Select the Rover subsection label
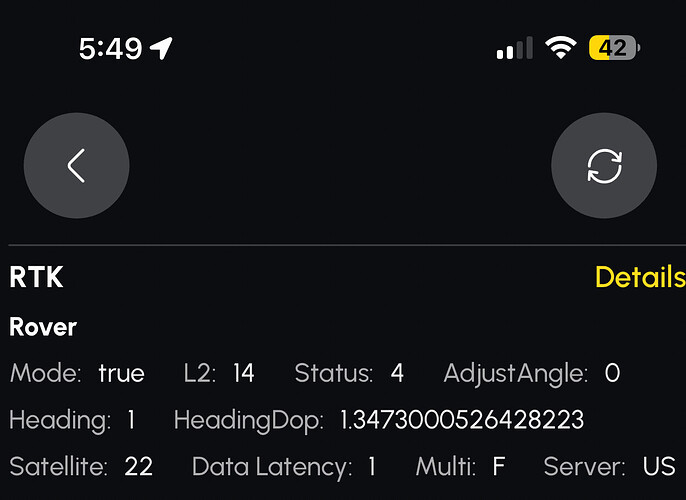The image size is (686, 500). pyautogui.click(x=43, y=327)
